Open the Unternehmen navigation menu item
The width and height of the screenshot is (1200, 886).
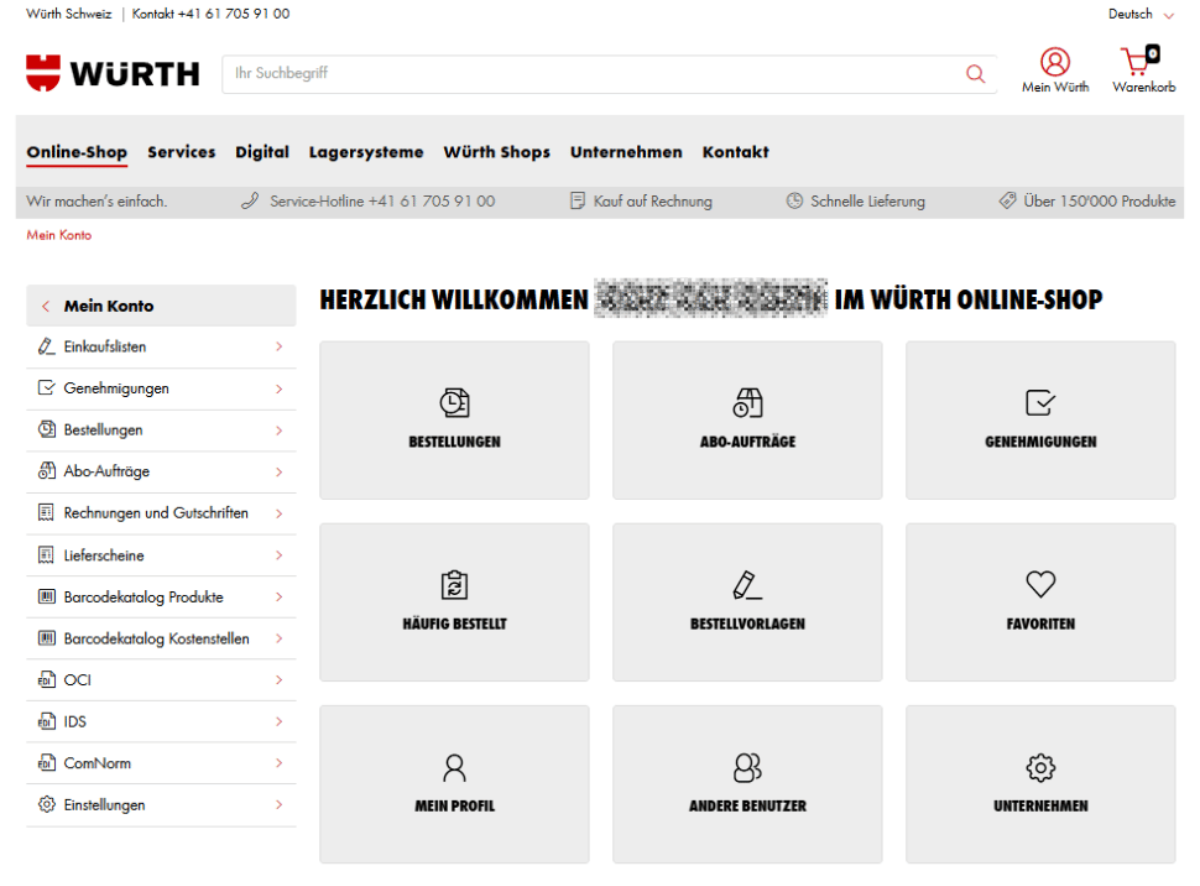(x=626, y=152)
